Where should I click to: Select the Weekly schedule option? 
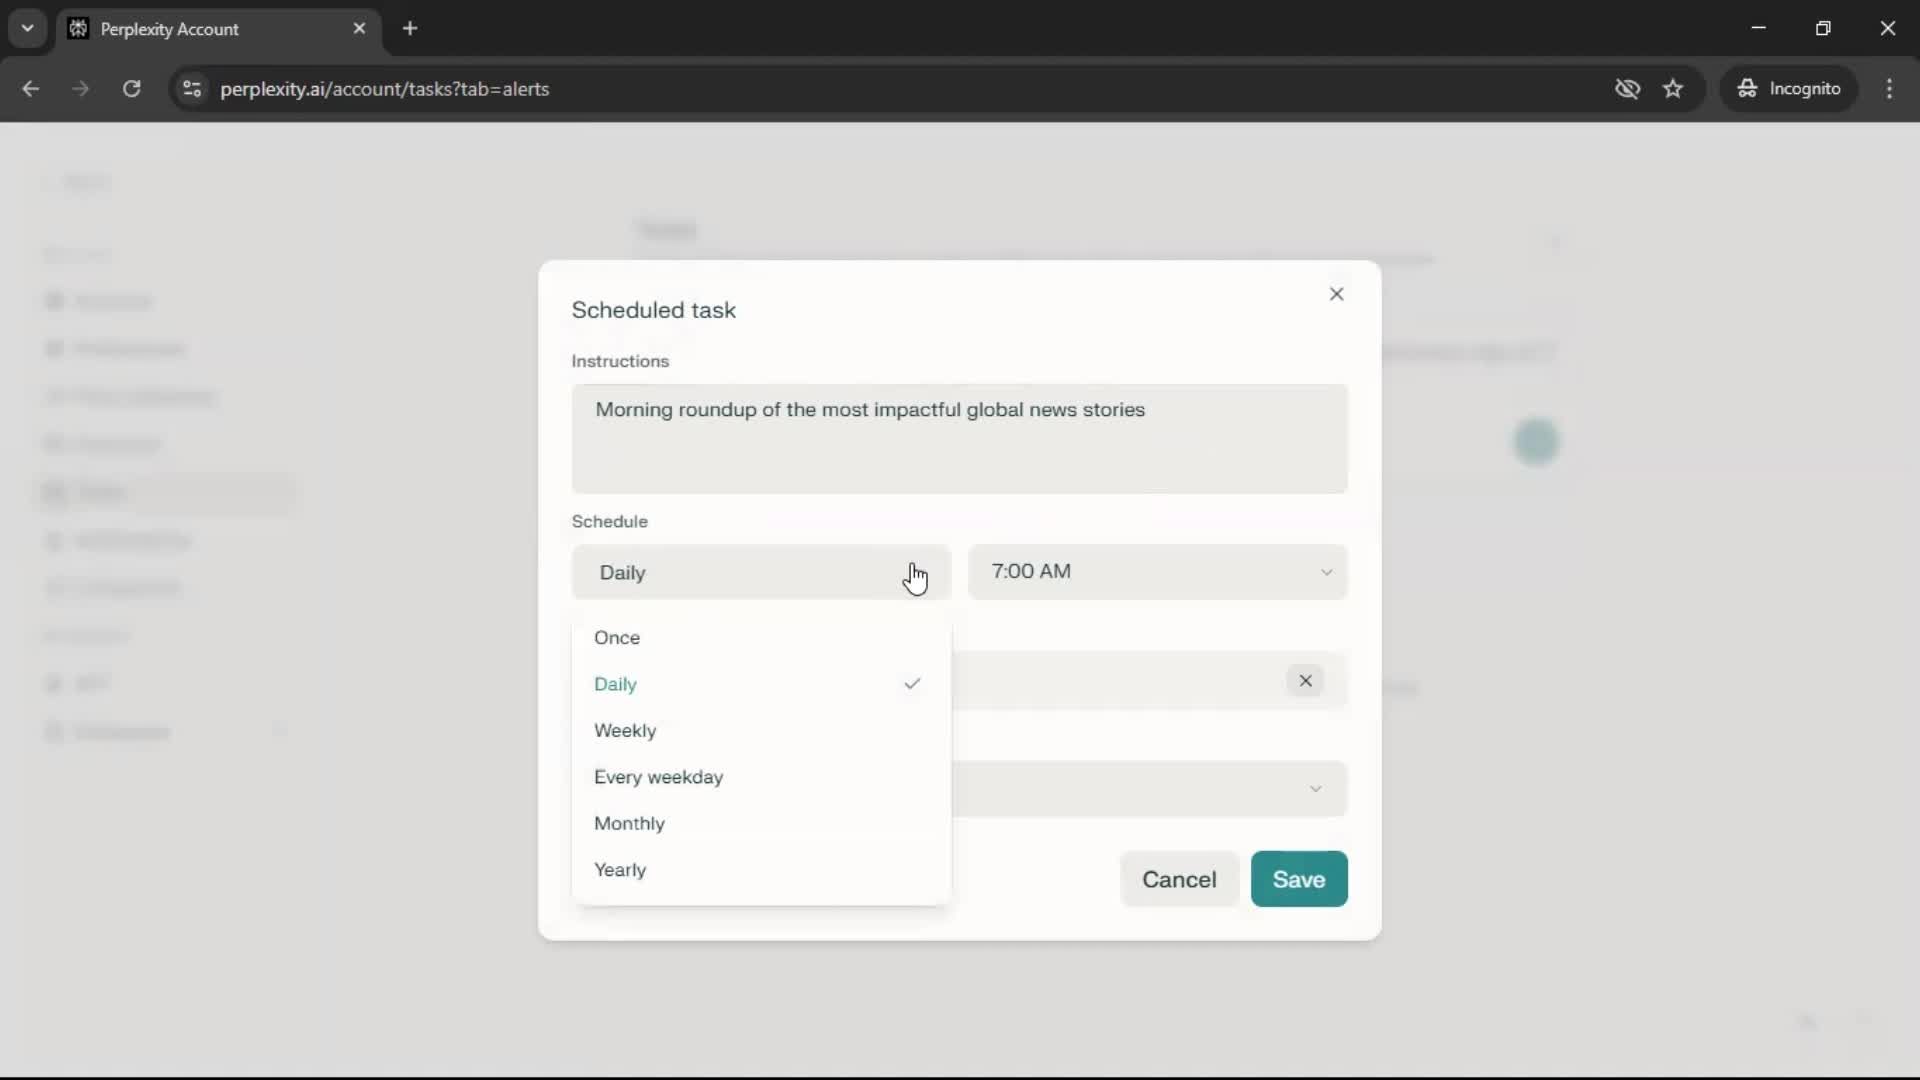pos(625,731)
